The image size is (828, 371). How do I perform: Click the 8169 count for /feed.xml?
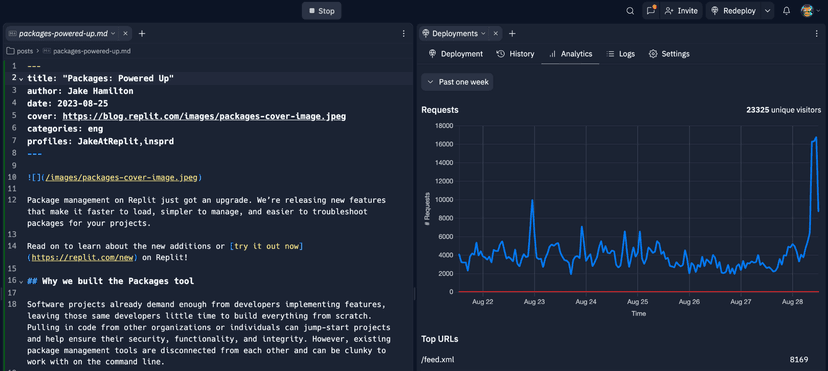(799, 359)
